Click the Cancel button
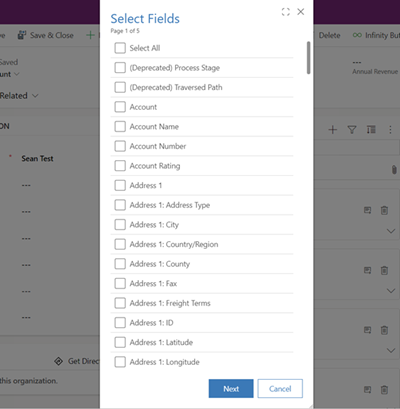400x409 pixels. (280, 389)
